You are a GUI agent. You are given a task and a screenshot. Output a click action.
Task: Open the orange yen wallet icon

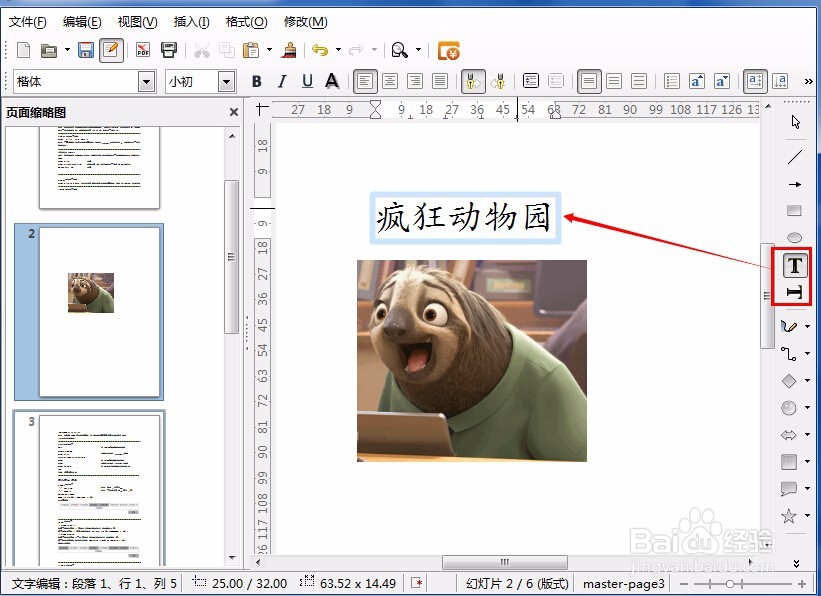448,51
